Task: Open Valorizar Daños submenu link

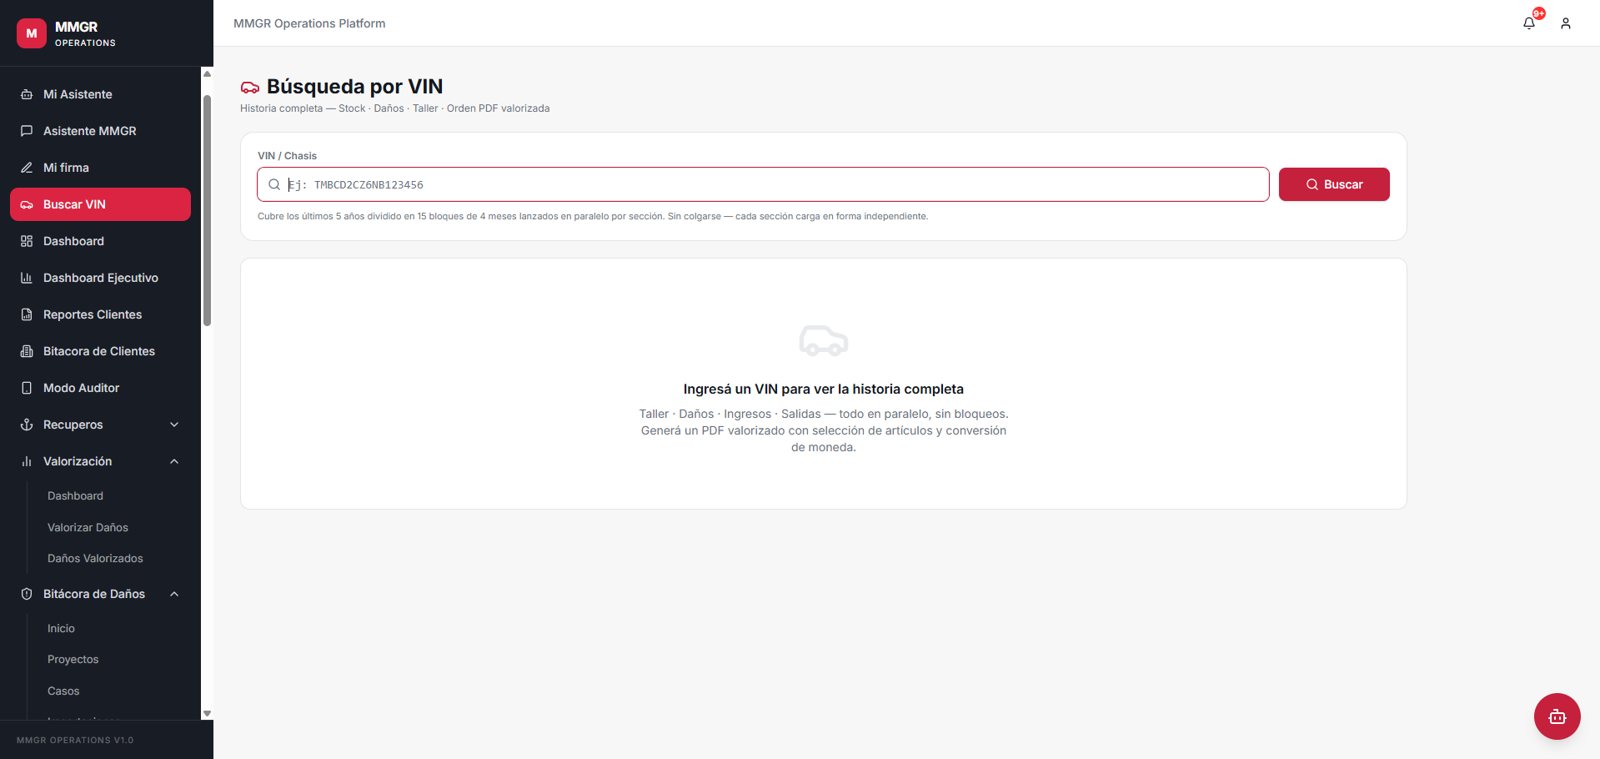Action: [x=88, y=527]
